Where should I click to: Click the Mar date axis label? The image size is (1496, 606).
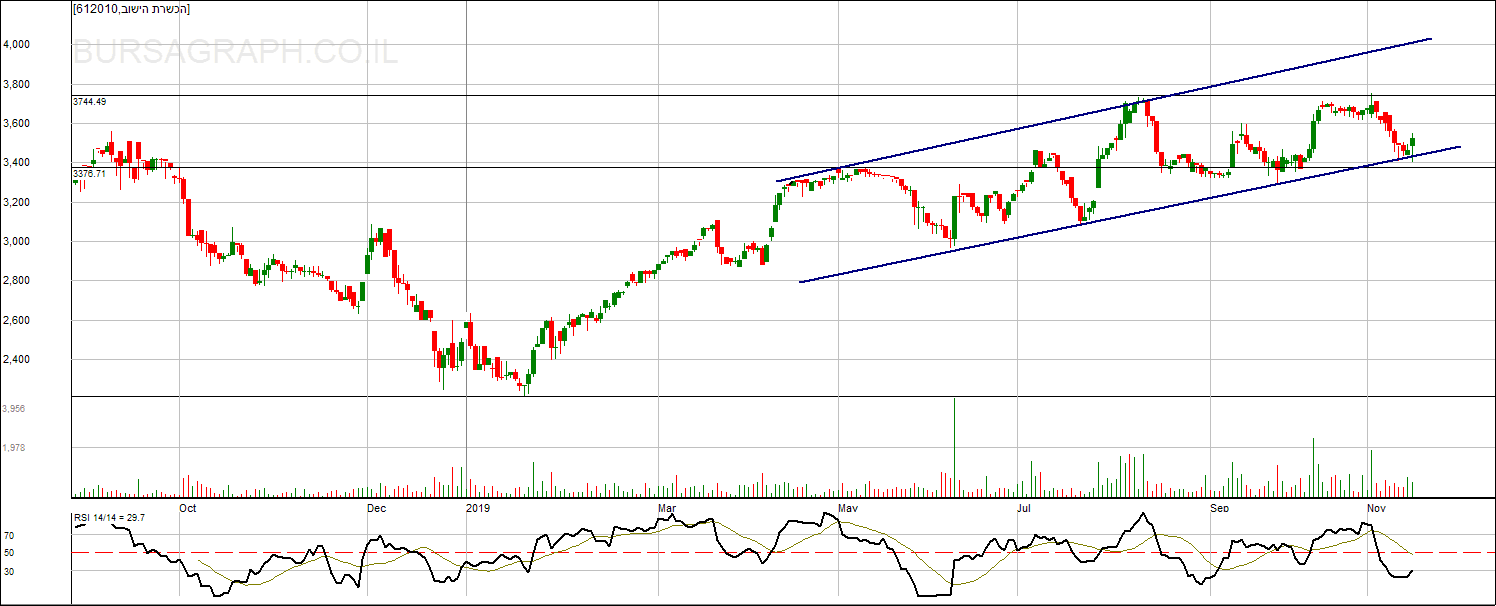point(667,508)
